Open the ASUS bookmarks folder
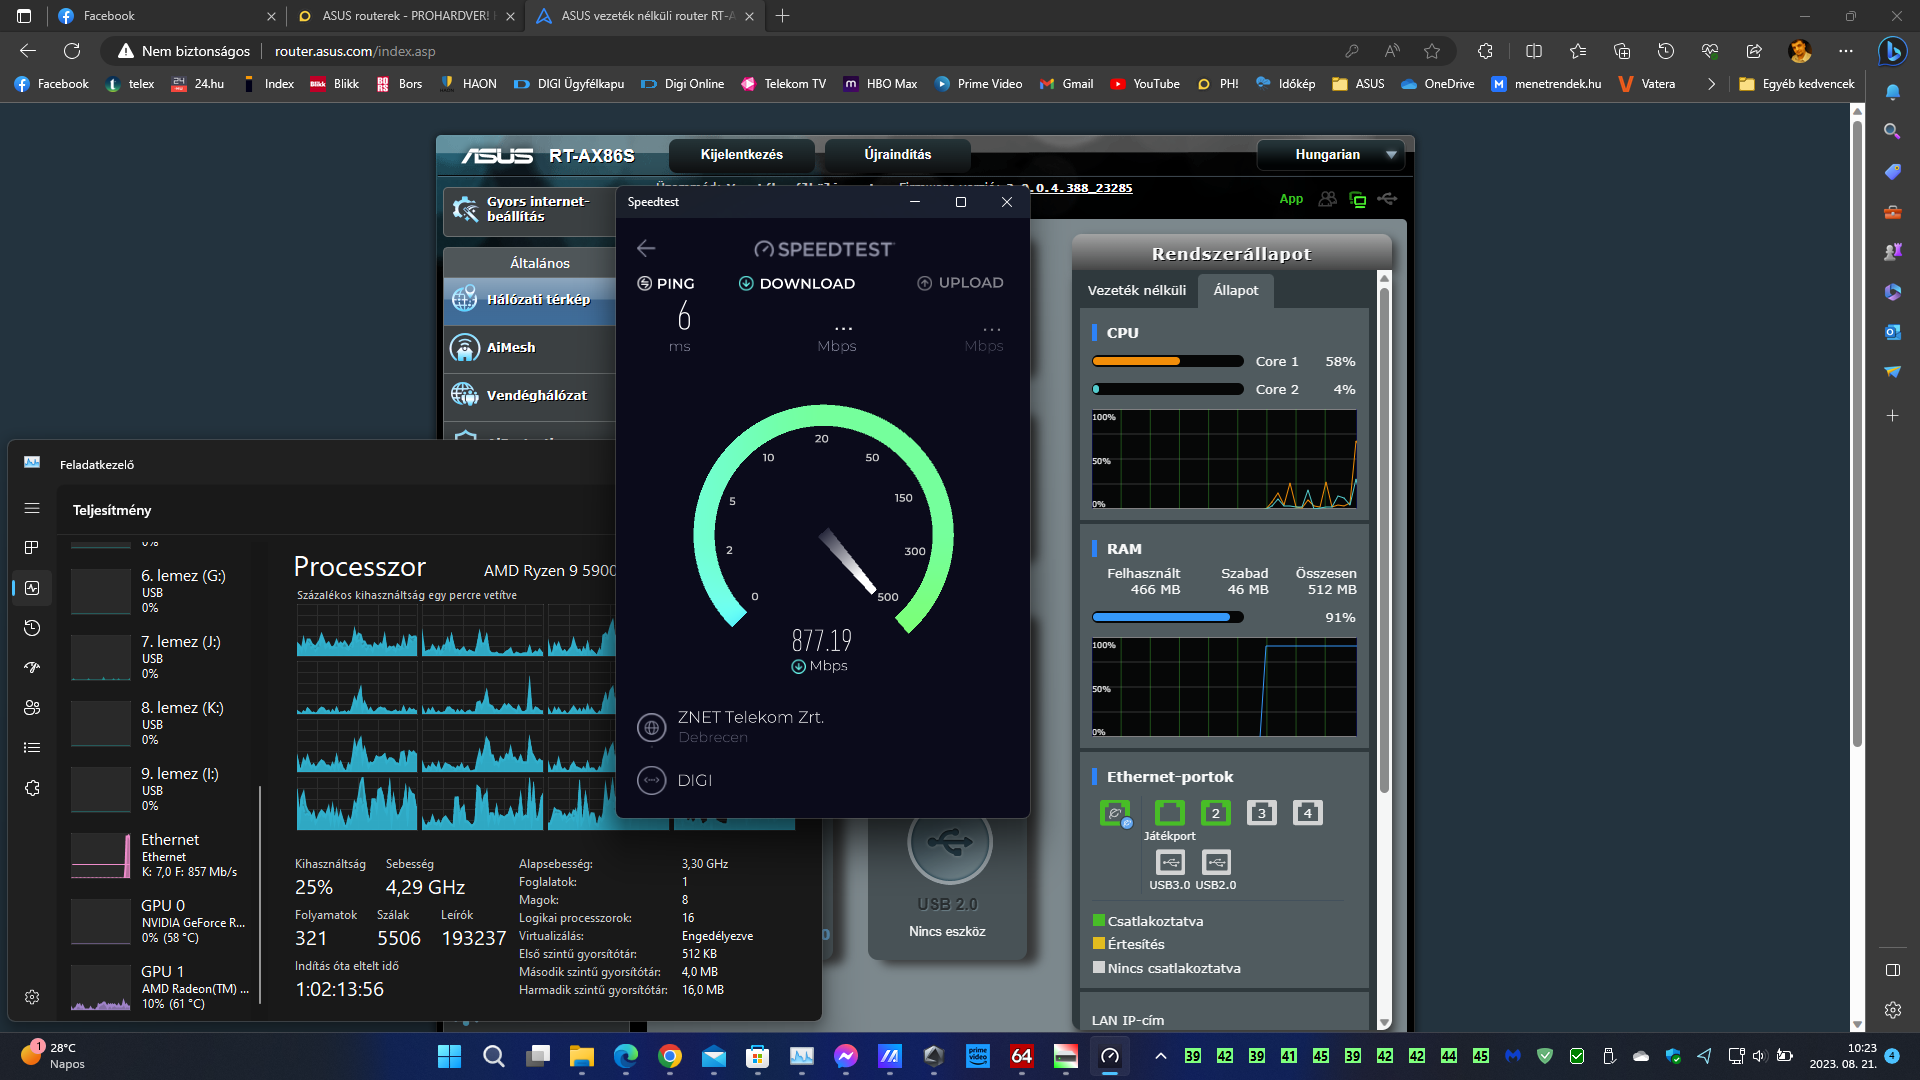The height and width of the screenshot is (1080, 1920). (x=1358, y=84)
